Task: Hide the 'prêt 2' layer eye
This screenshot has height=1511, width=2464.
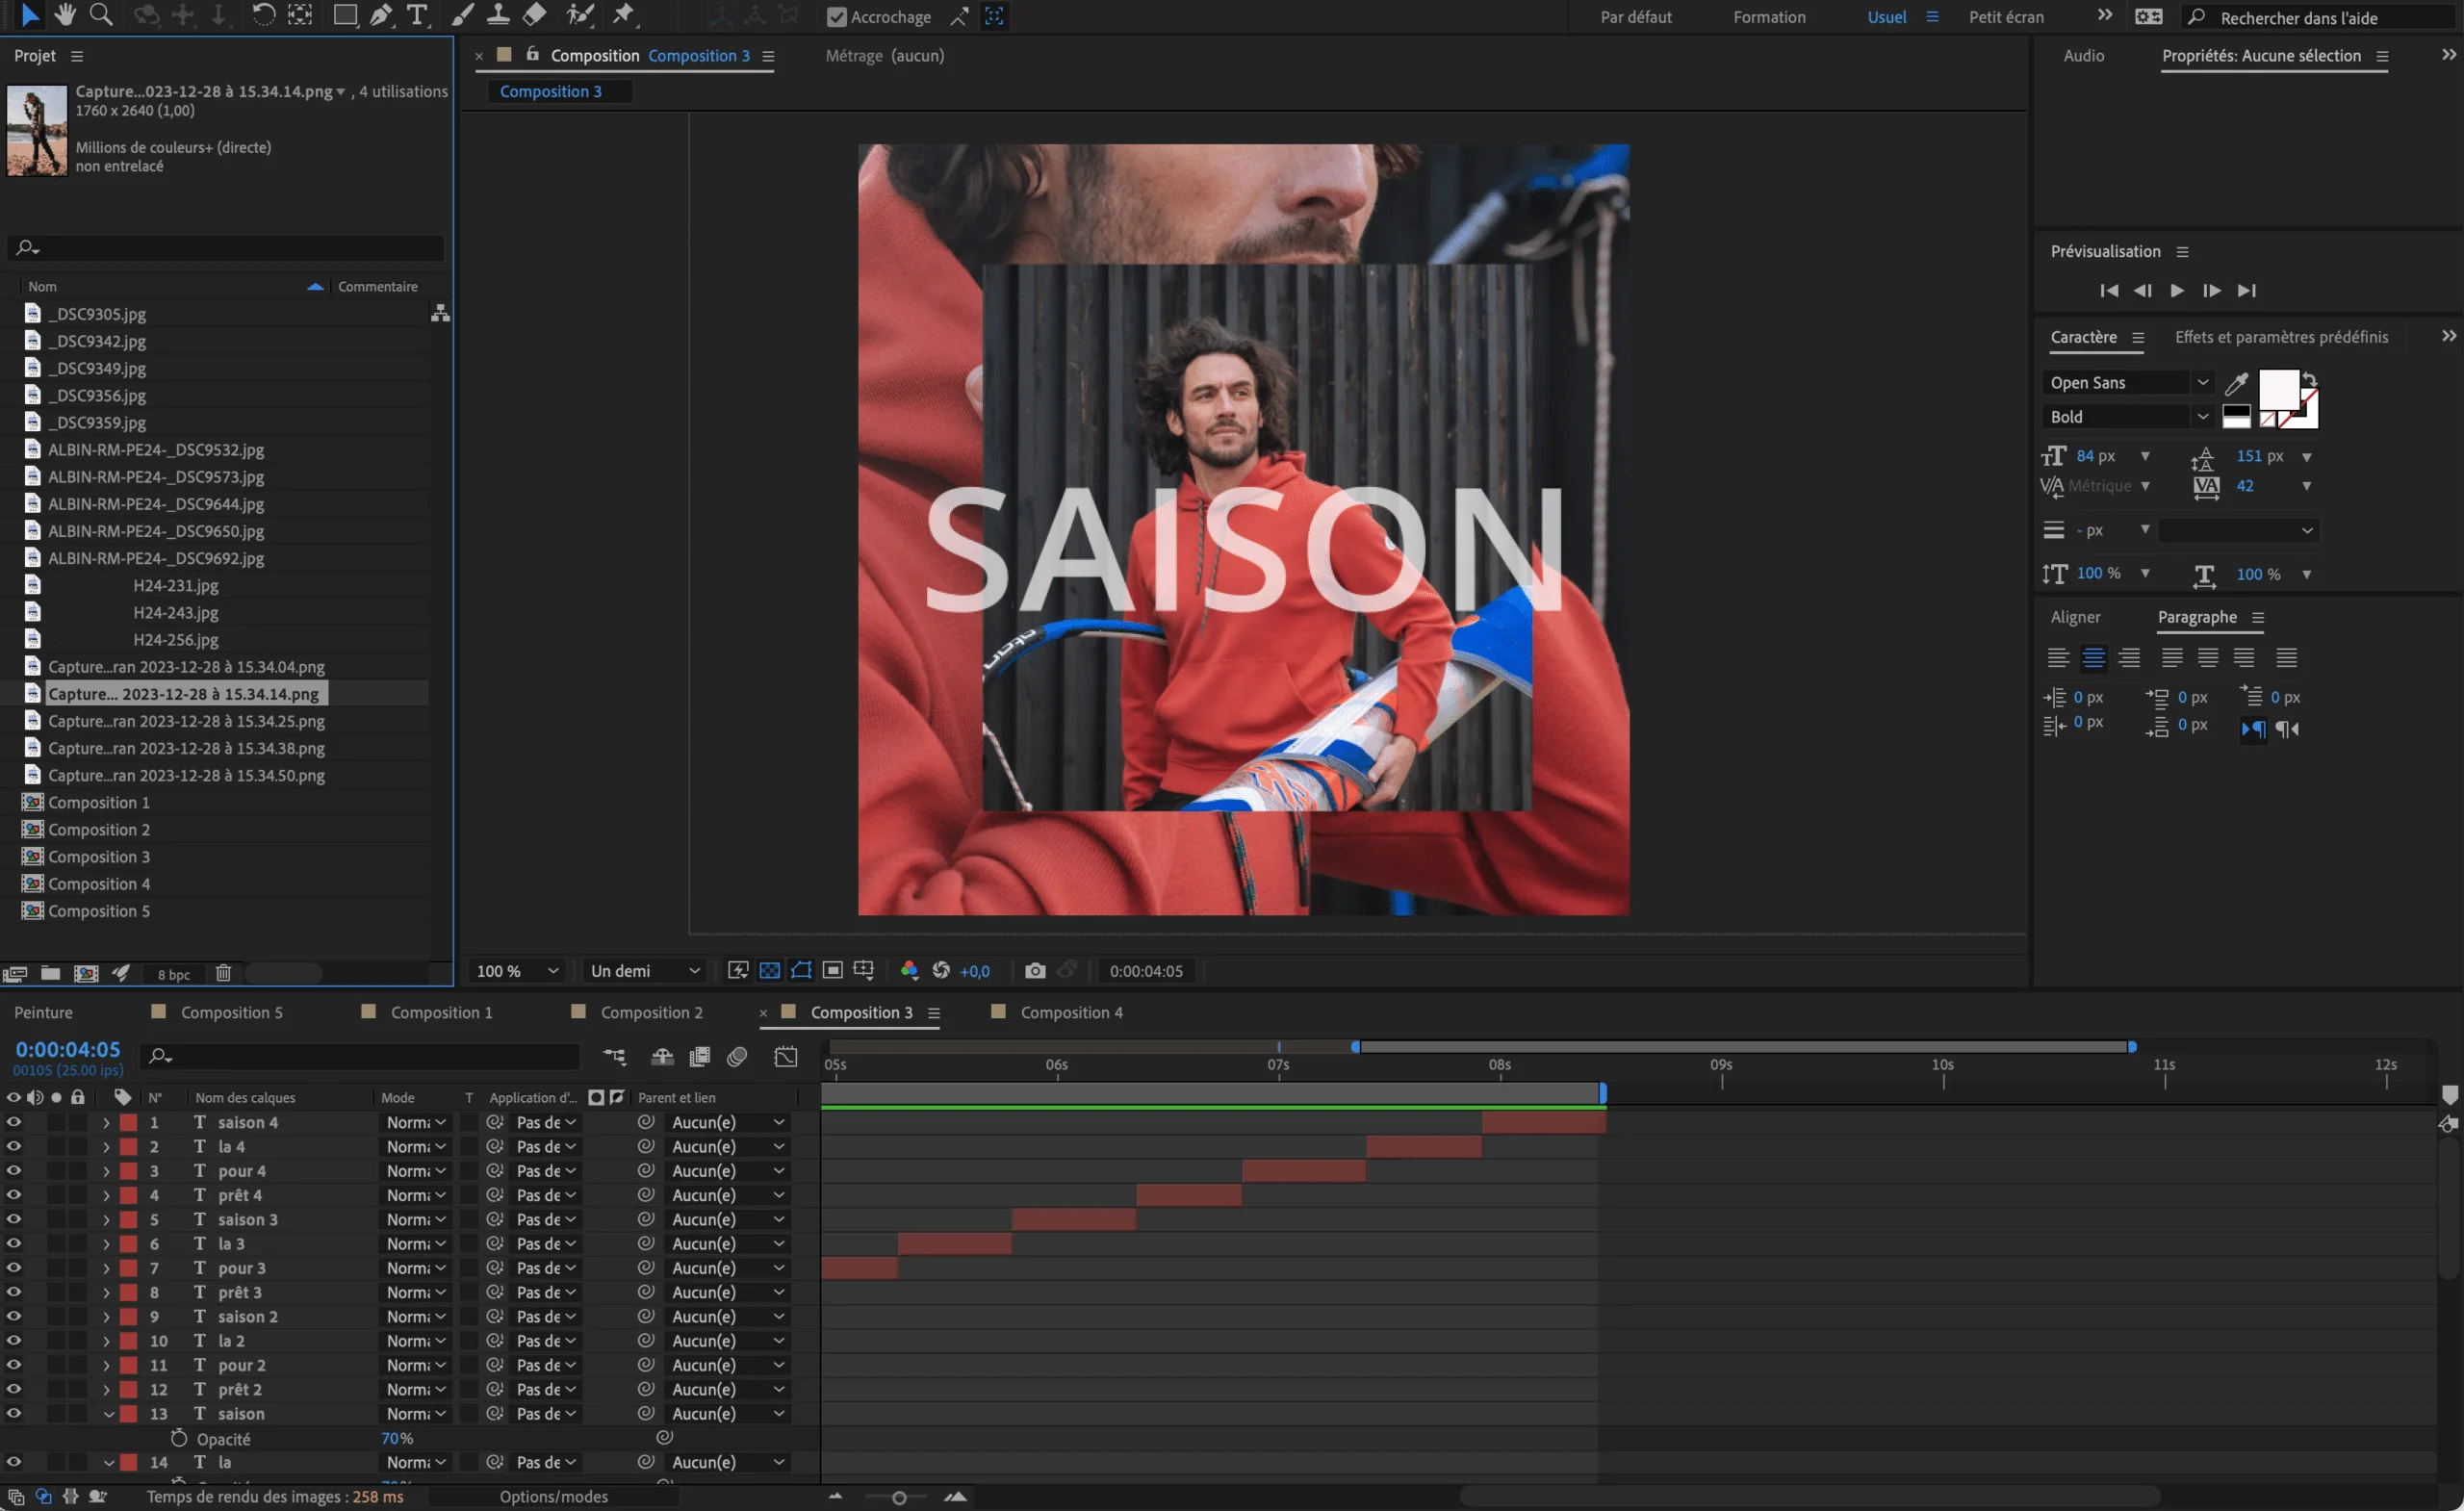Action: 14,1389
